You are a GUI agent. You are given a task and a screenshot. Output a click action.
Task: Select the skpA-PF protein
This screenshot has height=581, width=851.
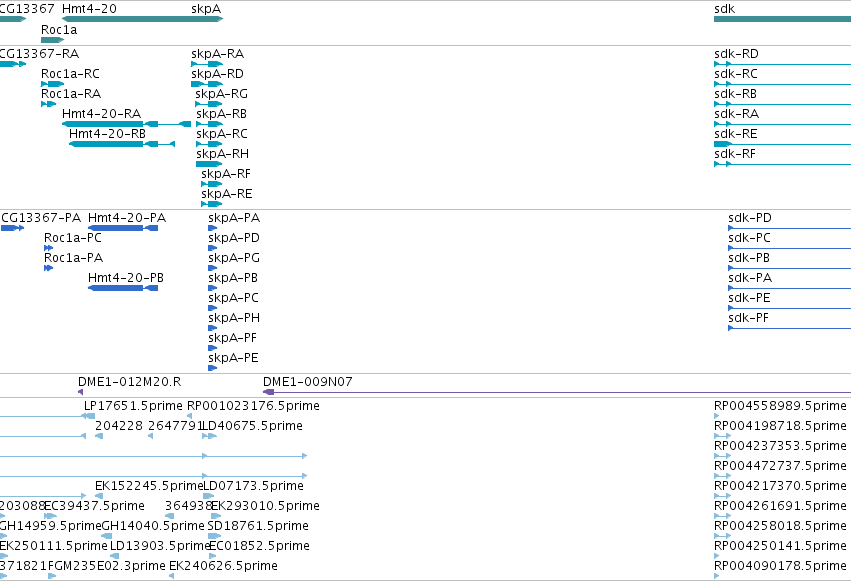click(232, 339)
